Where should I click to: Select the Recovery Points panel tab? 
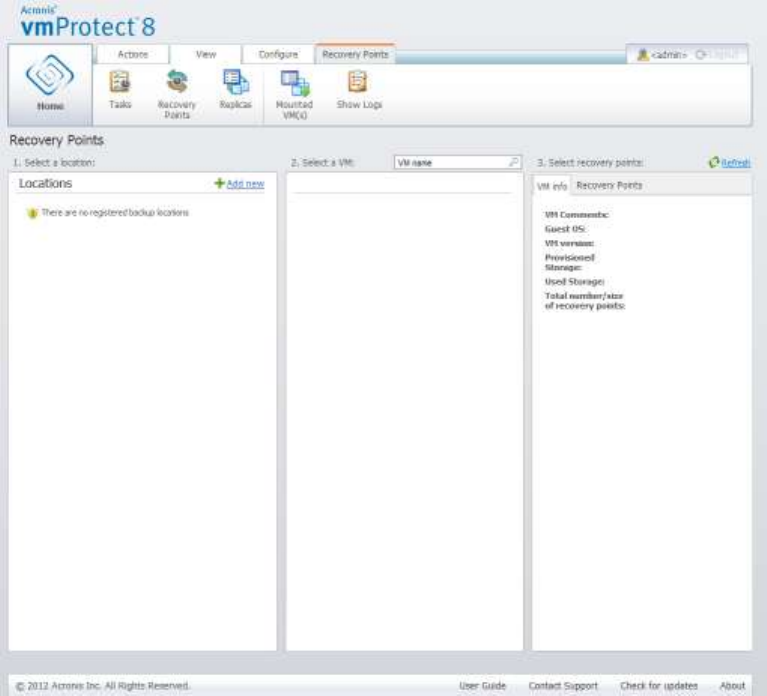click(x=609, y=185)
